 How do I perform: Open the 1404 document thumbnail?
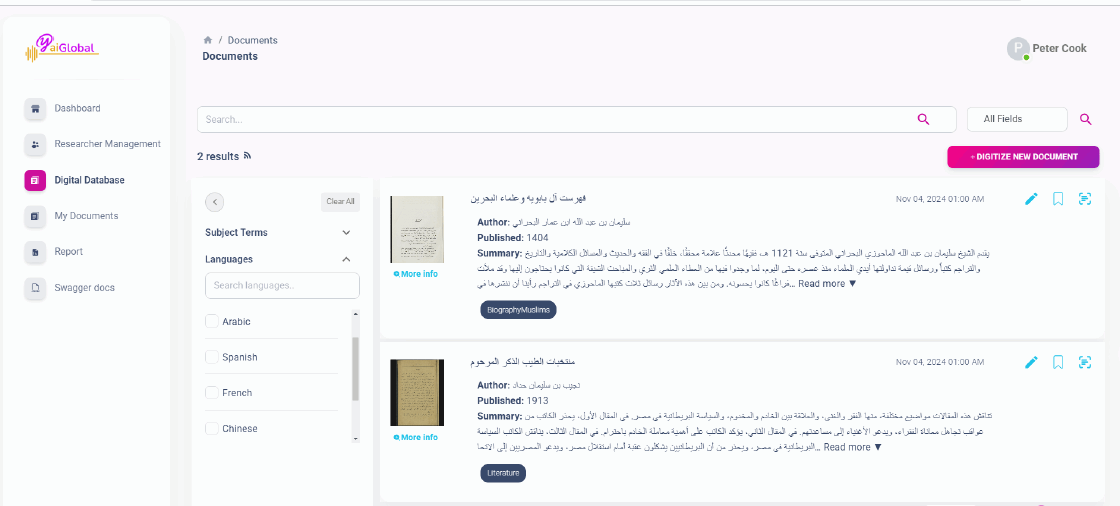(416, 229)
